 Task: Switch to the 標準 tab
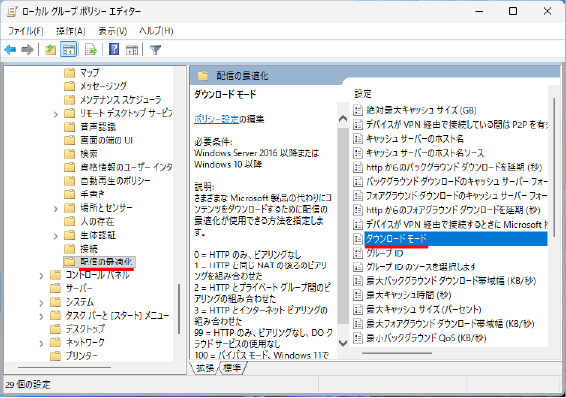232,368
